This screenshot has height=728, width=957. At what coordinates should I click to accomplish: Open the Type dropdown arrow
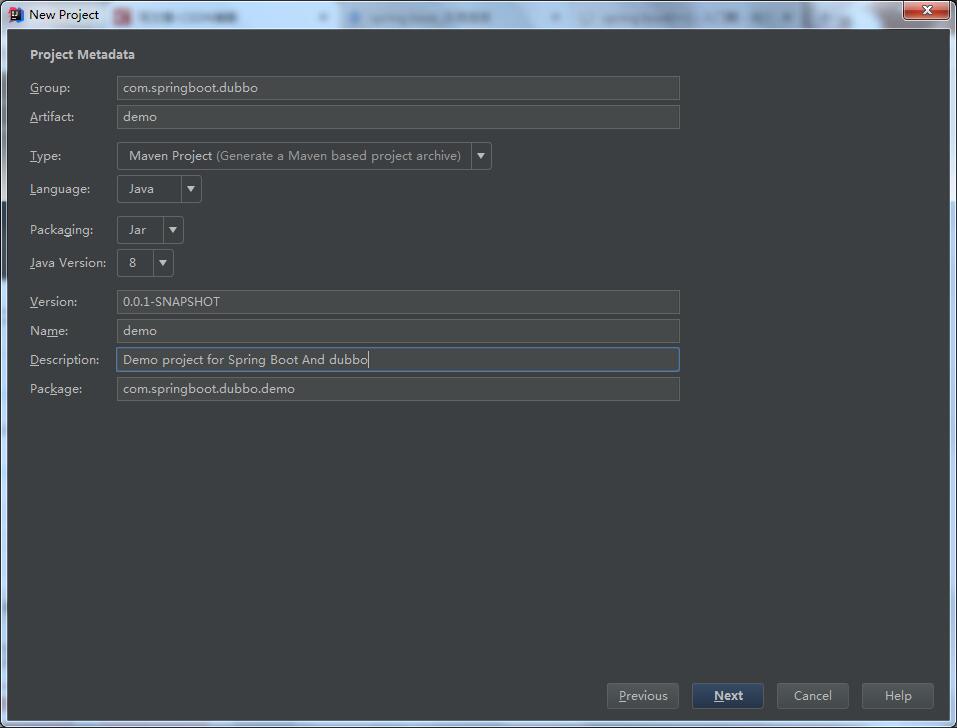481,156
